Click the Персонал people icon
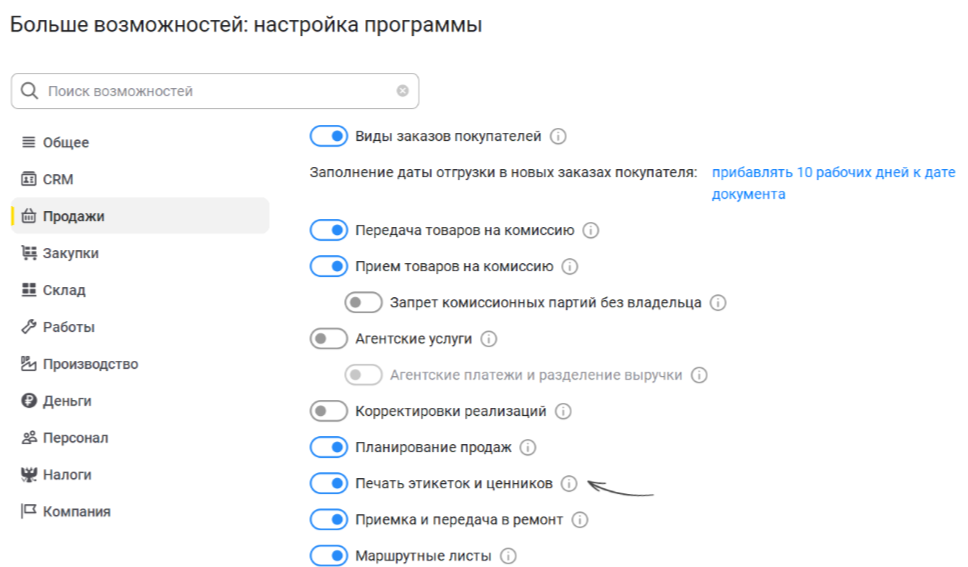Viewport: 968px width, 567px height. 28,437
